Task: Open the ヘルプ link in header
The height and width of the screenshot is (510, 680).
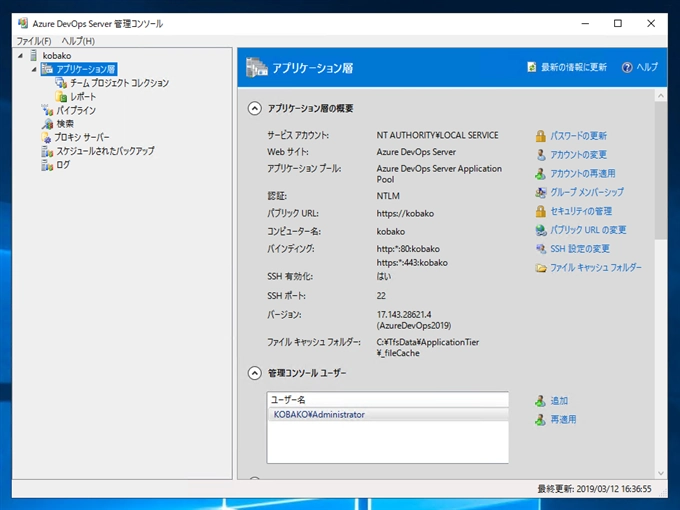Action: [647, 67]
